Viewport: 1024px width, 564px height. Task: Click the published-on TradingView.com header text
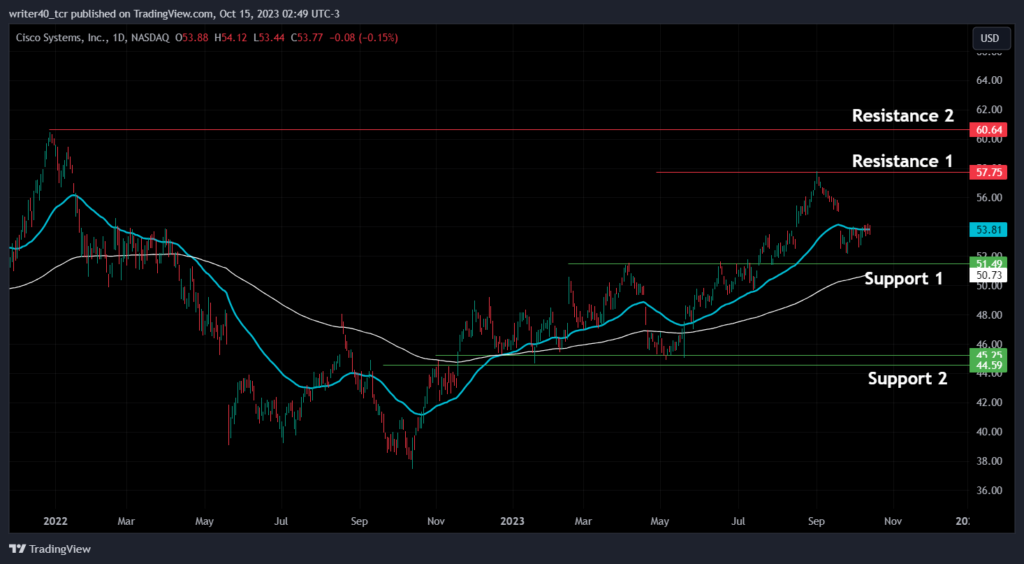click(174, 13)
